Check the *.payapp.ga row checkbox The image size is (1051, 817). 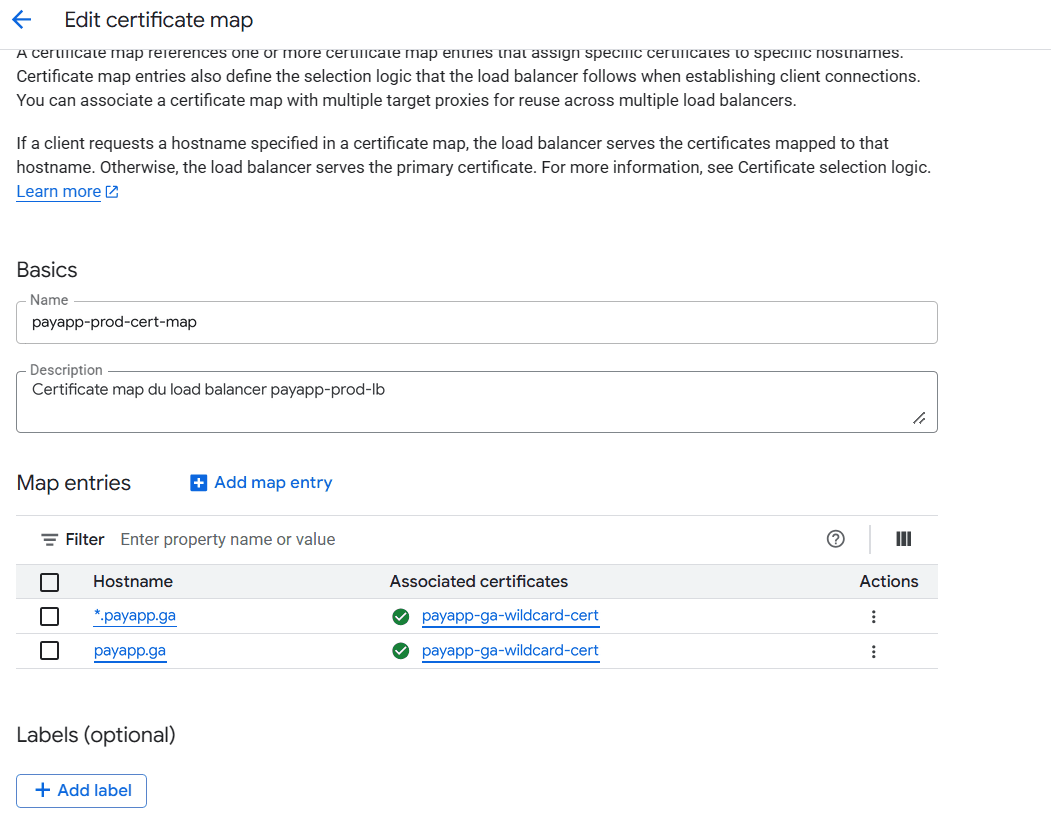pos(50,617)
